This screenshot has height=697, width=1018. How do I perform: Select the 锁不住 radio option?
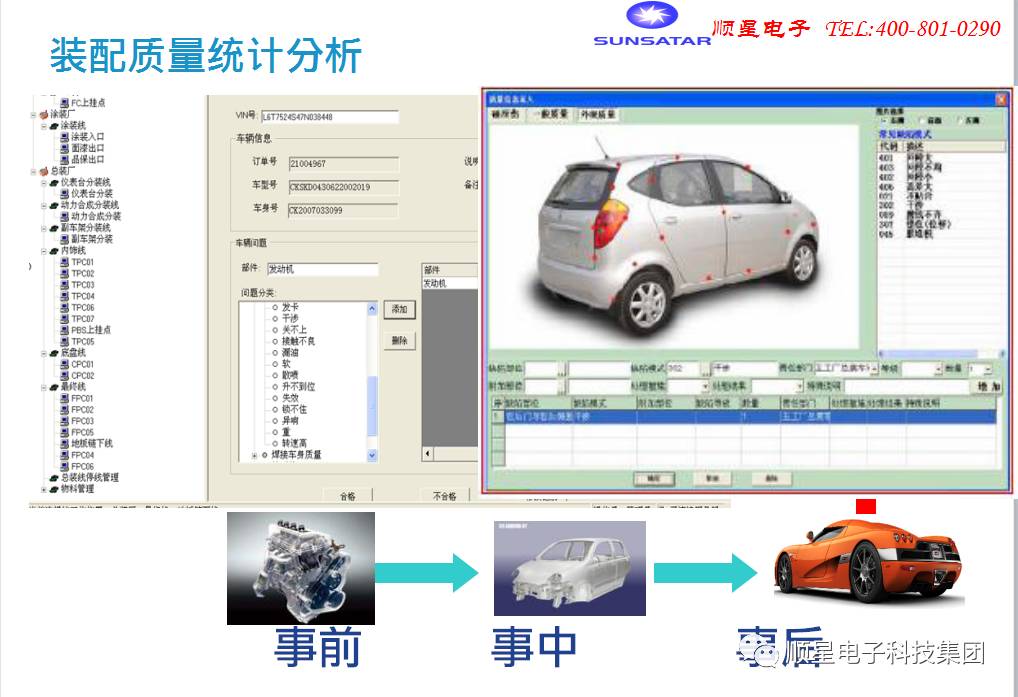pos(276,409)
